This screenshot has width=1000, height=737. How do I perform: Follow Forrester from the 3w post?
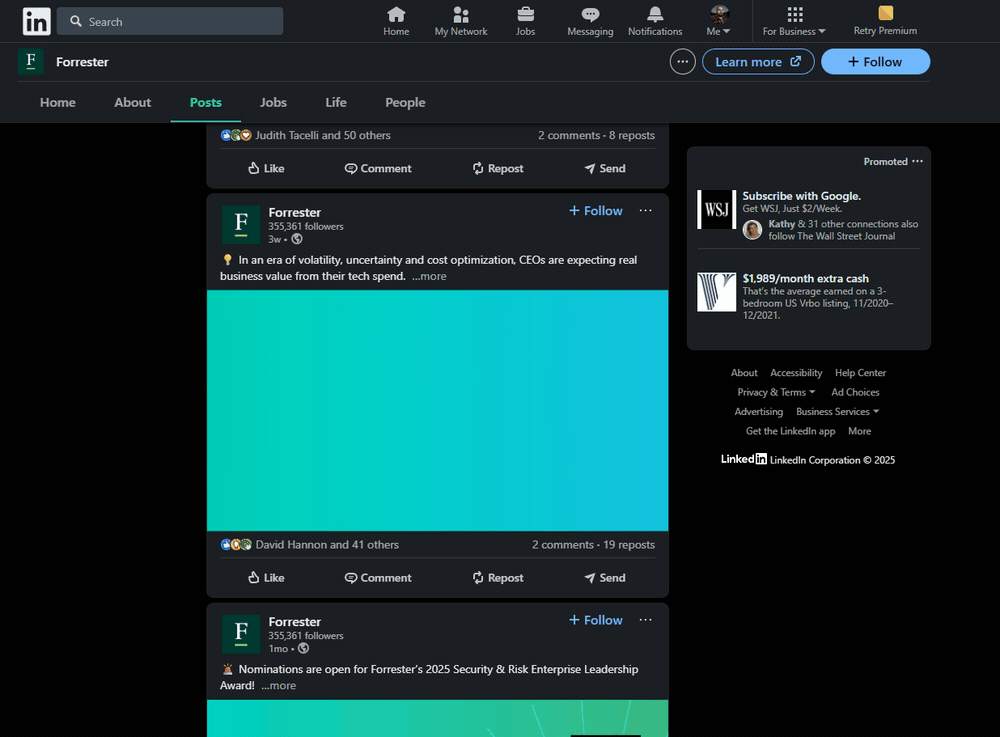tap(596, 211)
